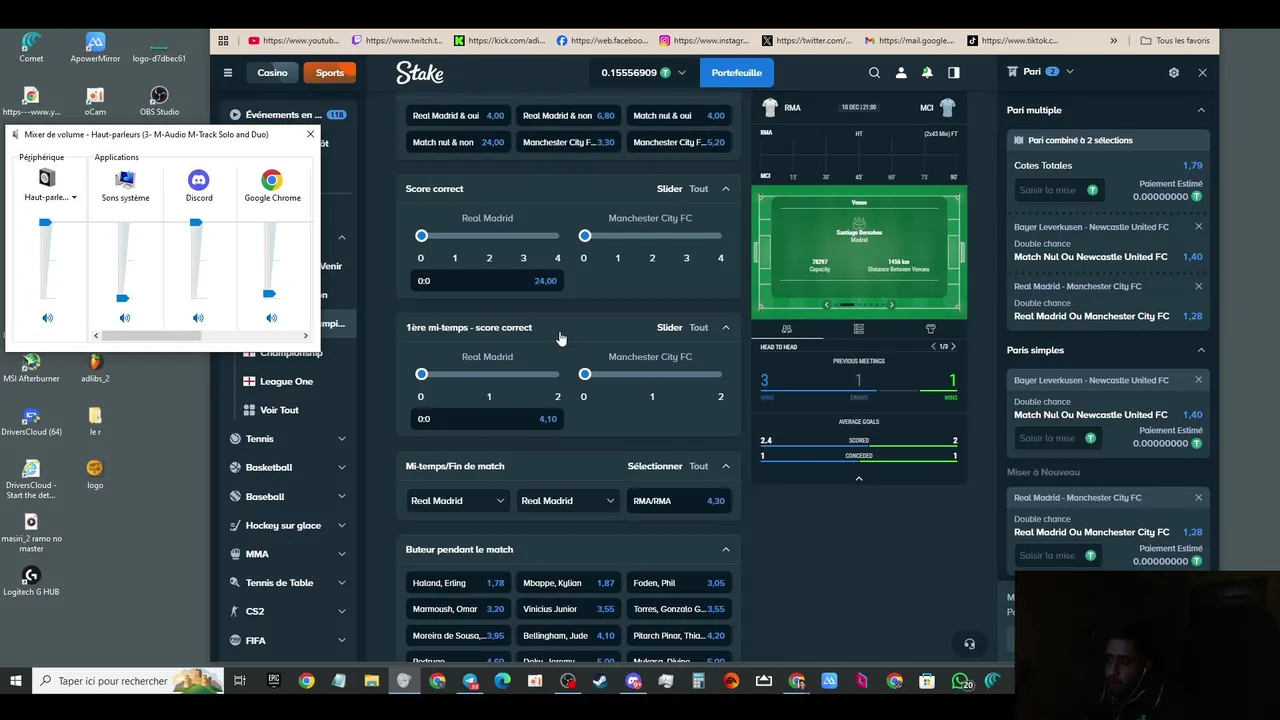Close the Pari bet slip panel
Image resolution: width=1280 pixels, height=720 pixels.
pos(1202,72)
